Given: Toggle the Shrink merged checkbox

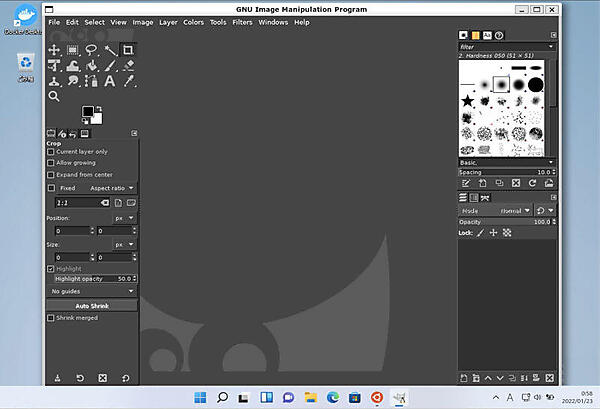Looking at the screenshot, I should pos(52,318).
